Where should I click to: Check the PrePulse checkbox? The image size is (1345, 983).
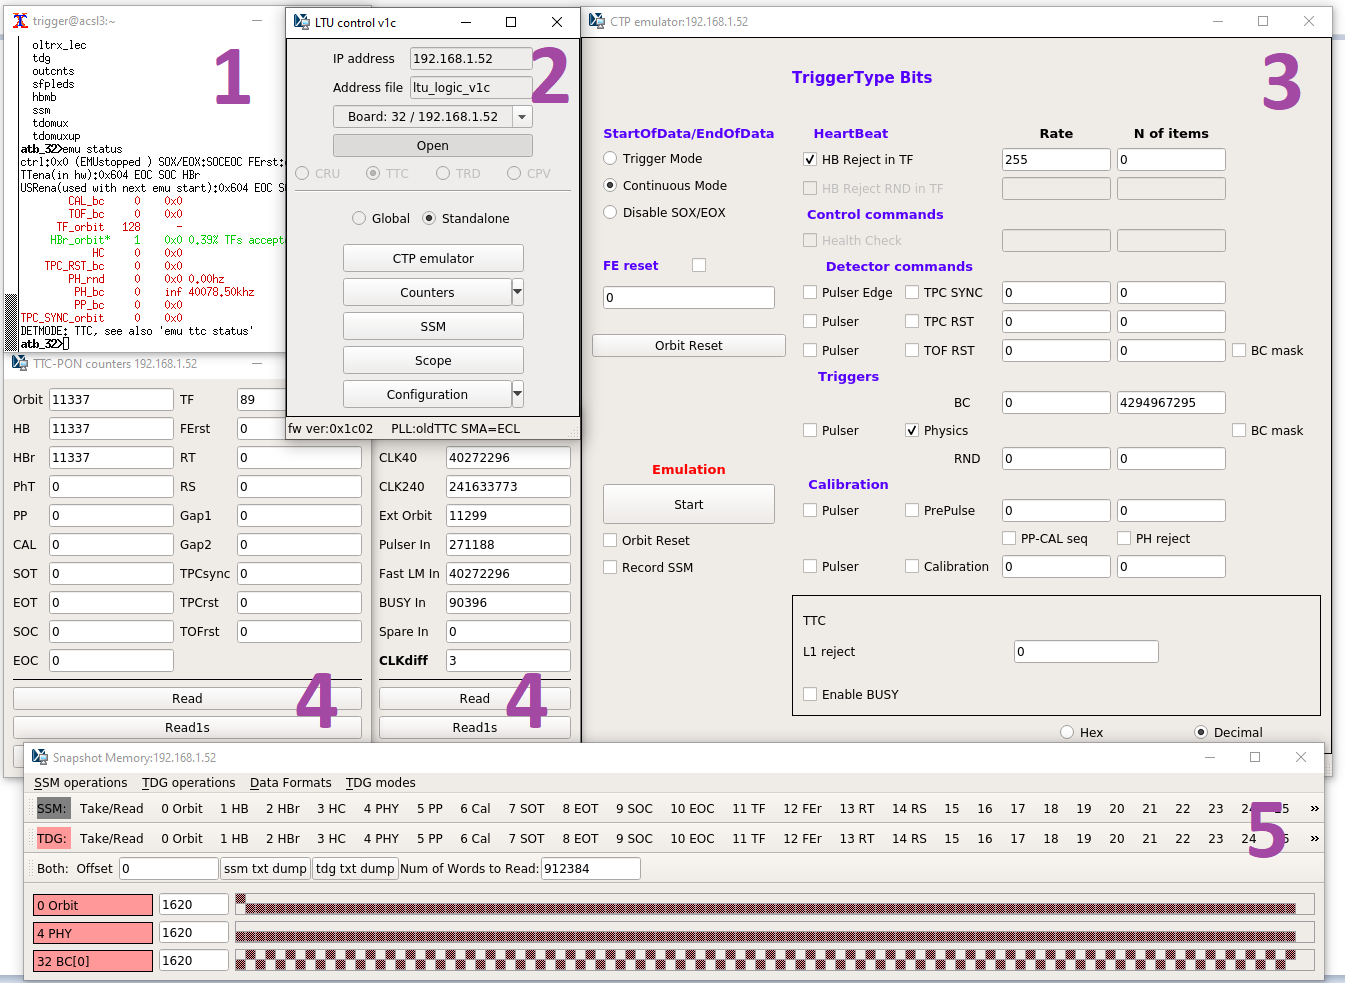tap(912, 510)
